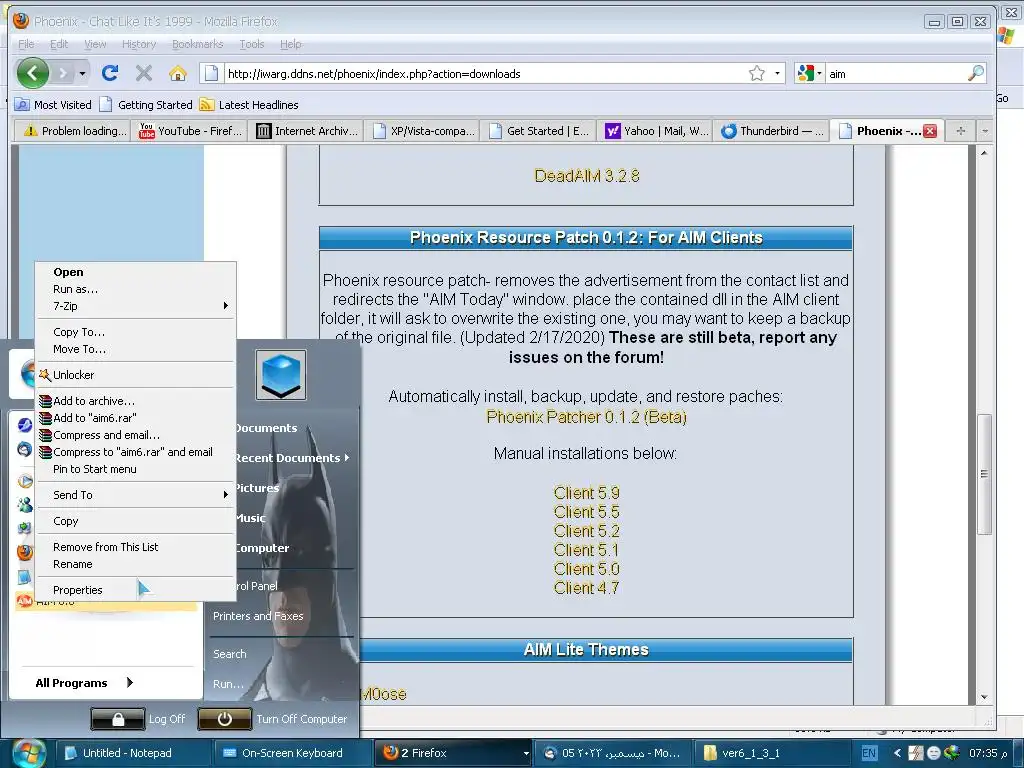Open the Bookmarks menu
This screenshot has width=1024, height=768.
pyautogui.click(x=197, y=44)
